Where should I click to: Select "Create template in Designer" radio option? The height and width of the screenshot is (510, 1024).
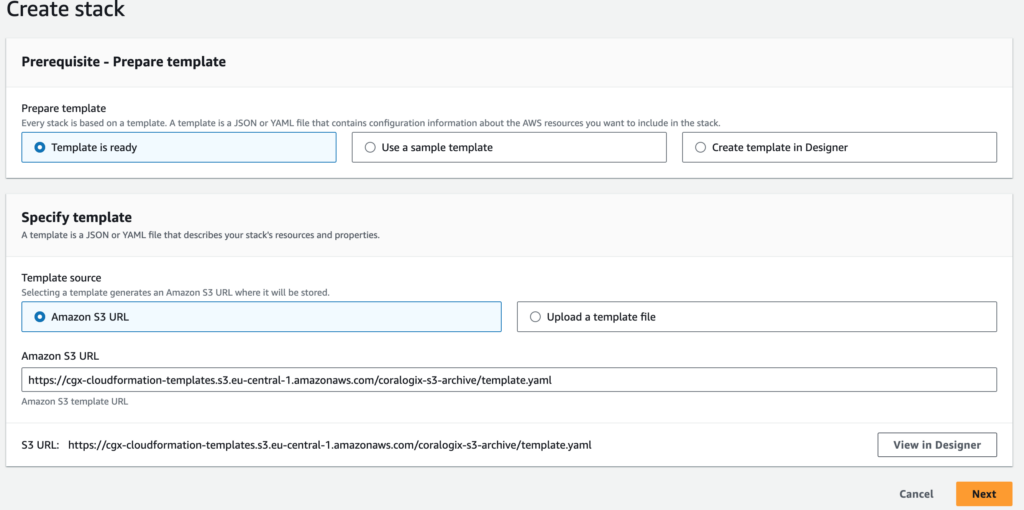point(839,148)
